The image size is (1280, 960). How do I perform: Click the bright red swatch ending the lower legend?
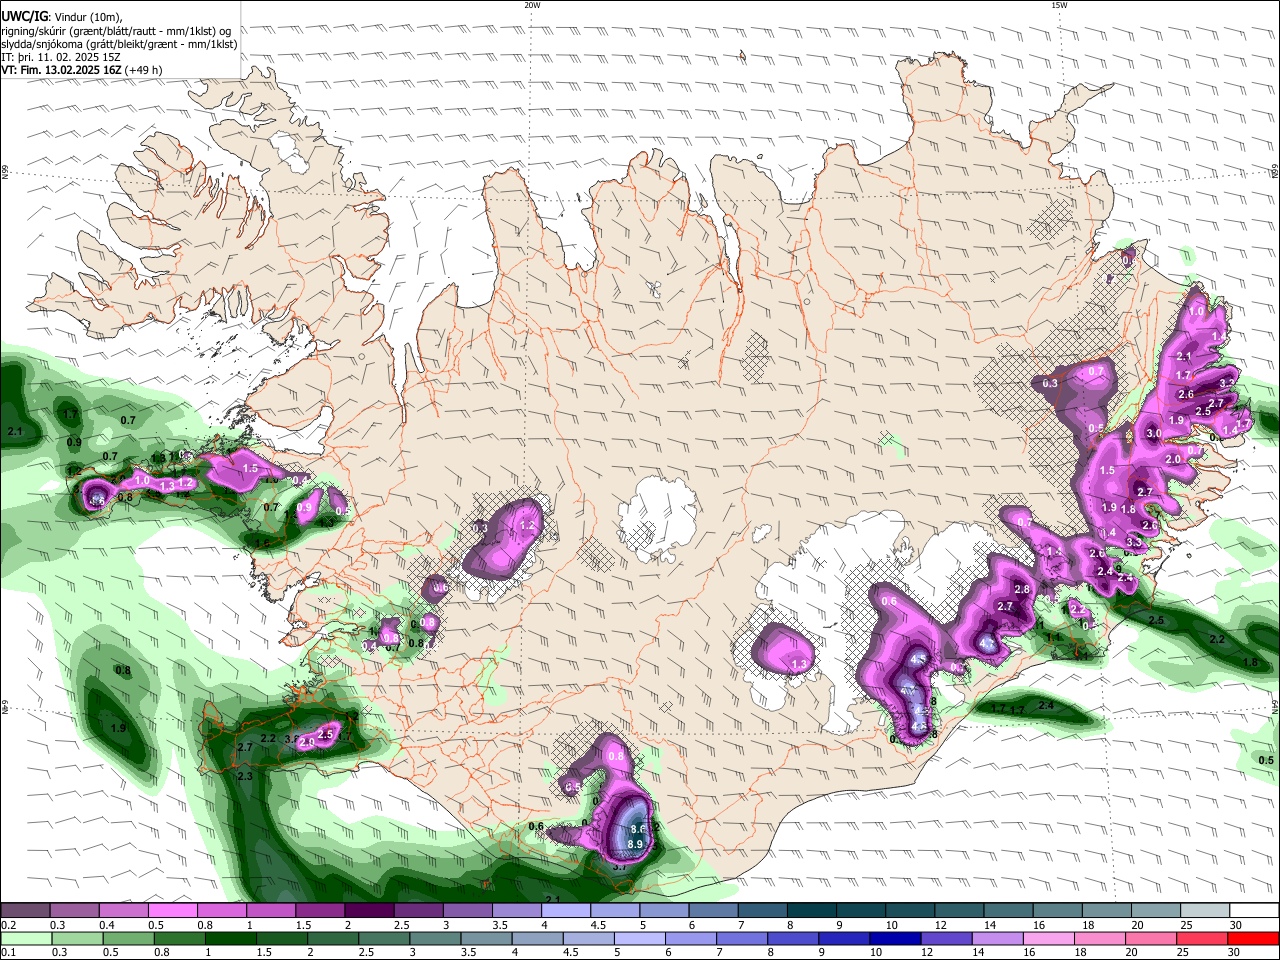click(x=1253, y=938)
